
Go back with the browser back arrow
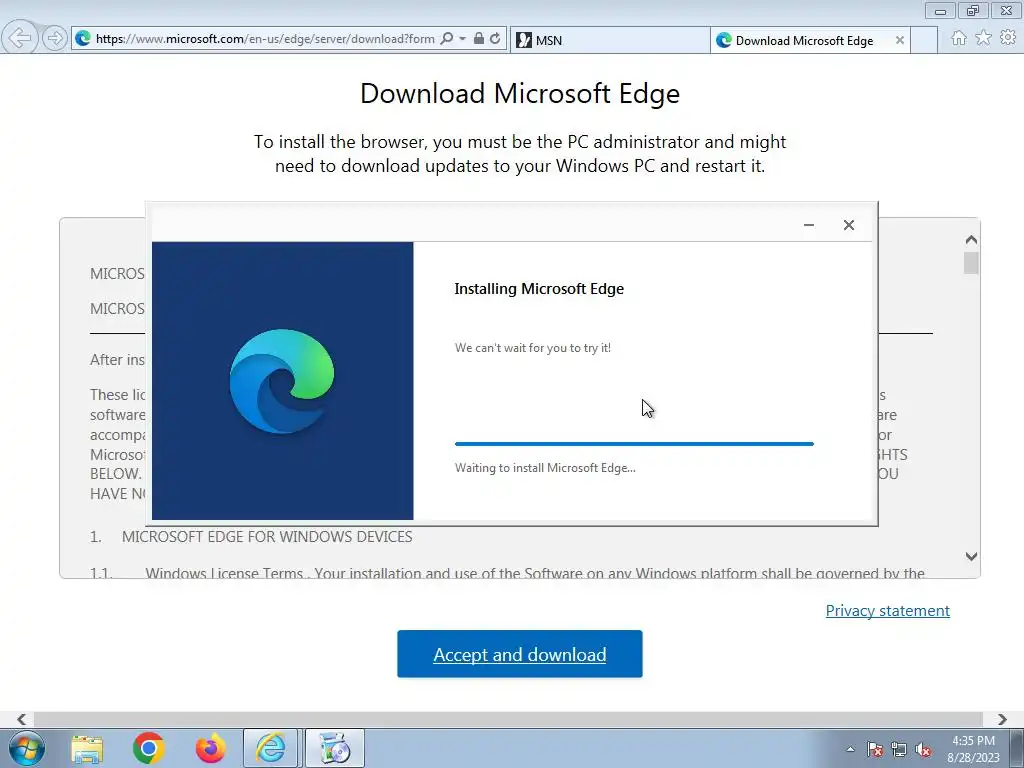pyautogui.click(x=20, y=38)
